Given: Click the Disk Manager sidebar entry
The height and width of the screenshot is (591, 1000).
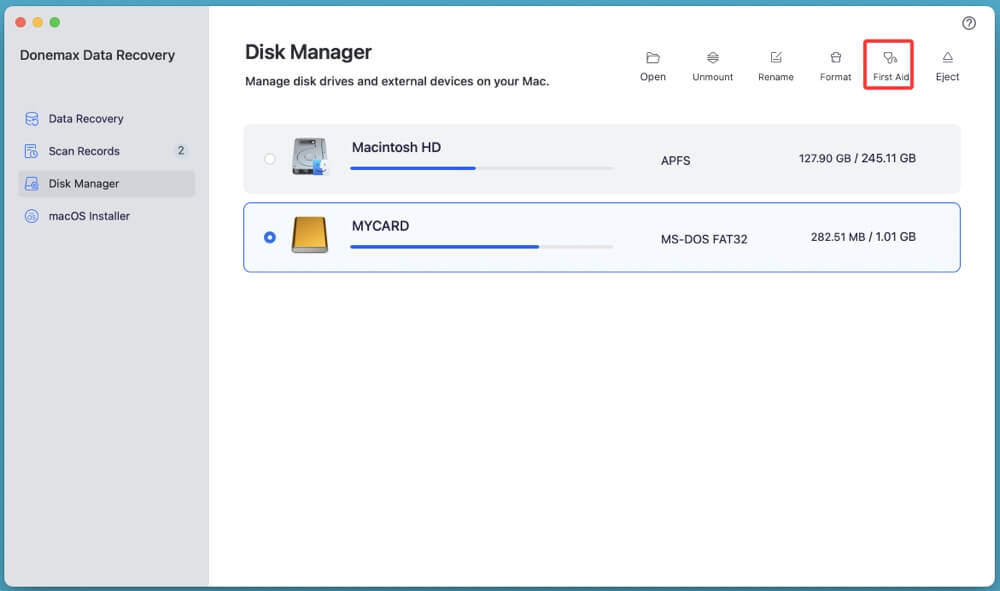Looking at the screenshot, I should 85,183.
